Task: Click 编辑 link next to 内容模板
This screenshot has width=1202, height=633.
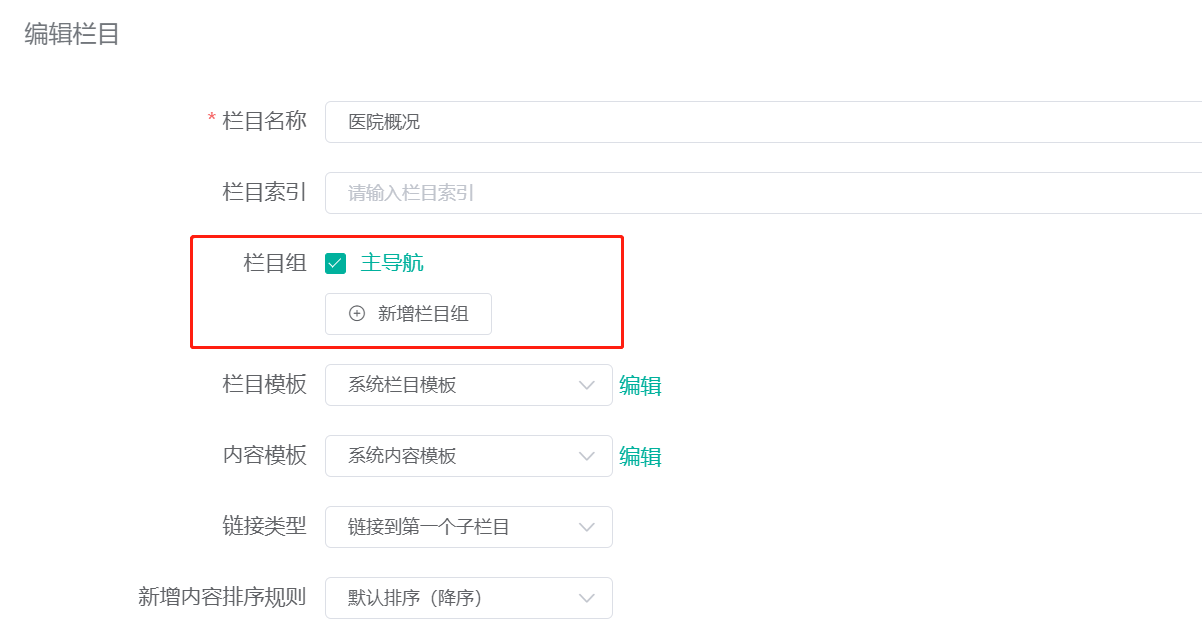Action: (639, 456)
